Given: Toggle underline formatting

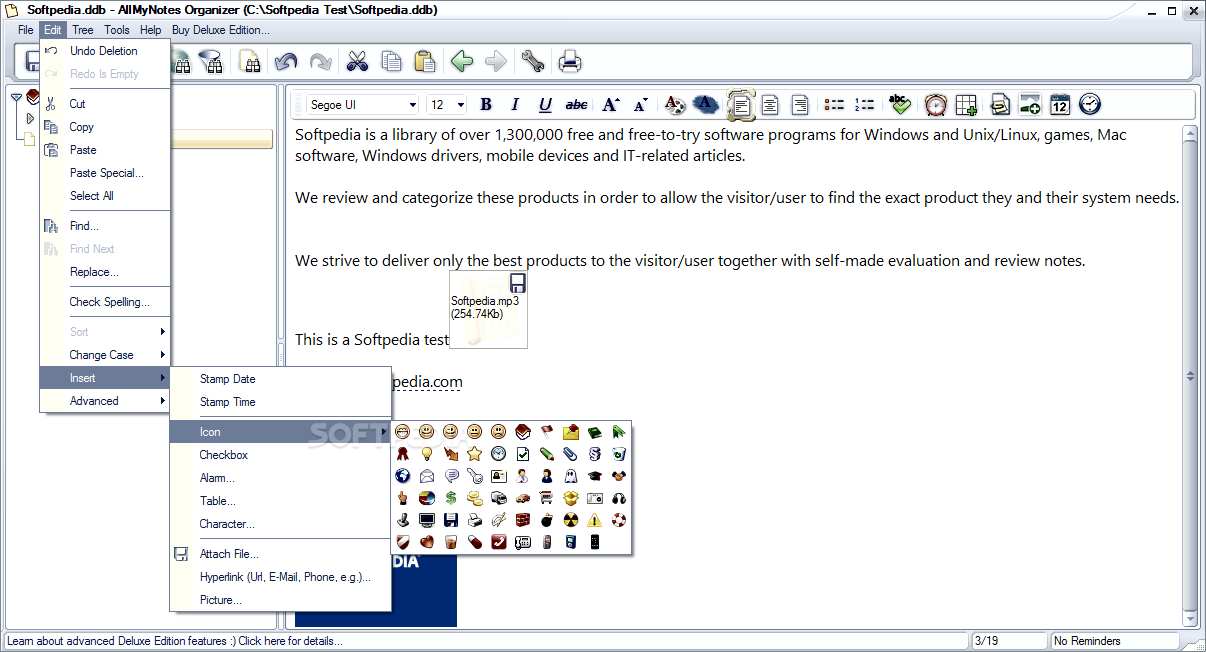Looking at the screenshot, I should point(545,104).
